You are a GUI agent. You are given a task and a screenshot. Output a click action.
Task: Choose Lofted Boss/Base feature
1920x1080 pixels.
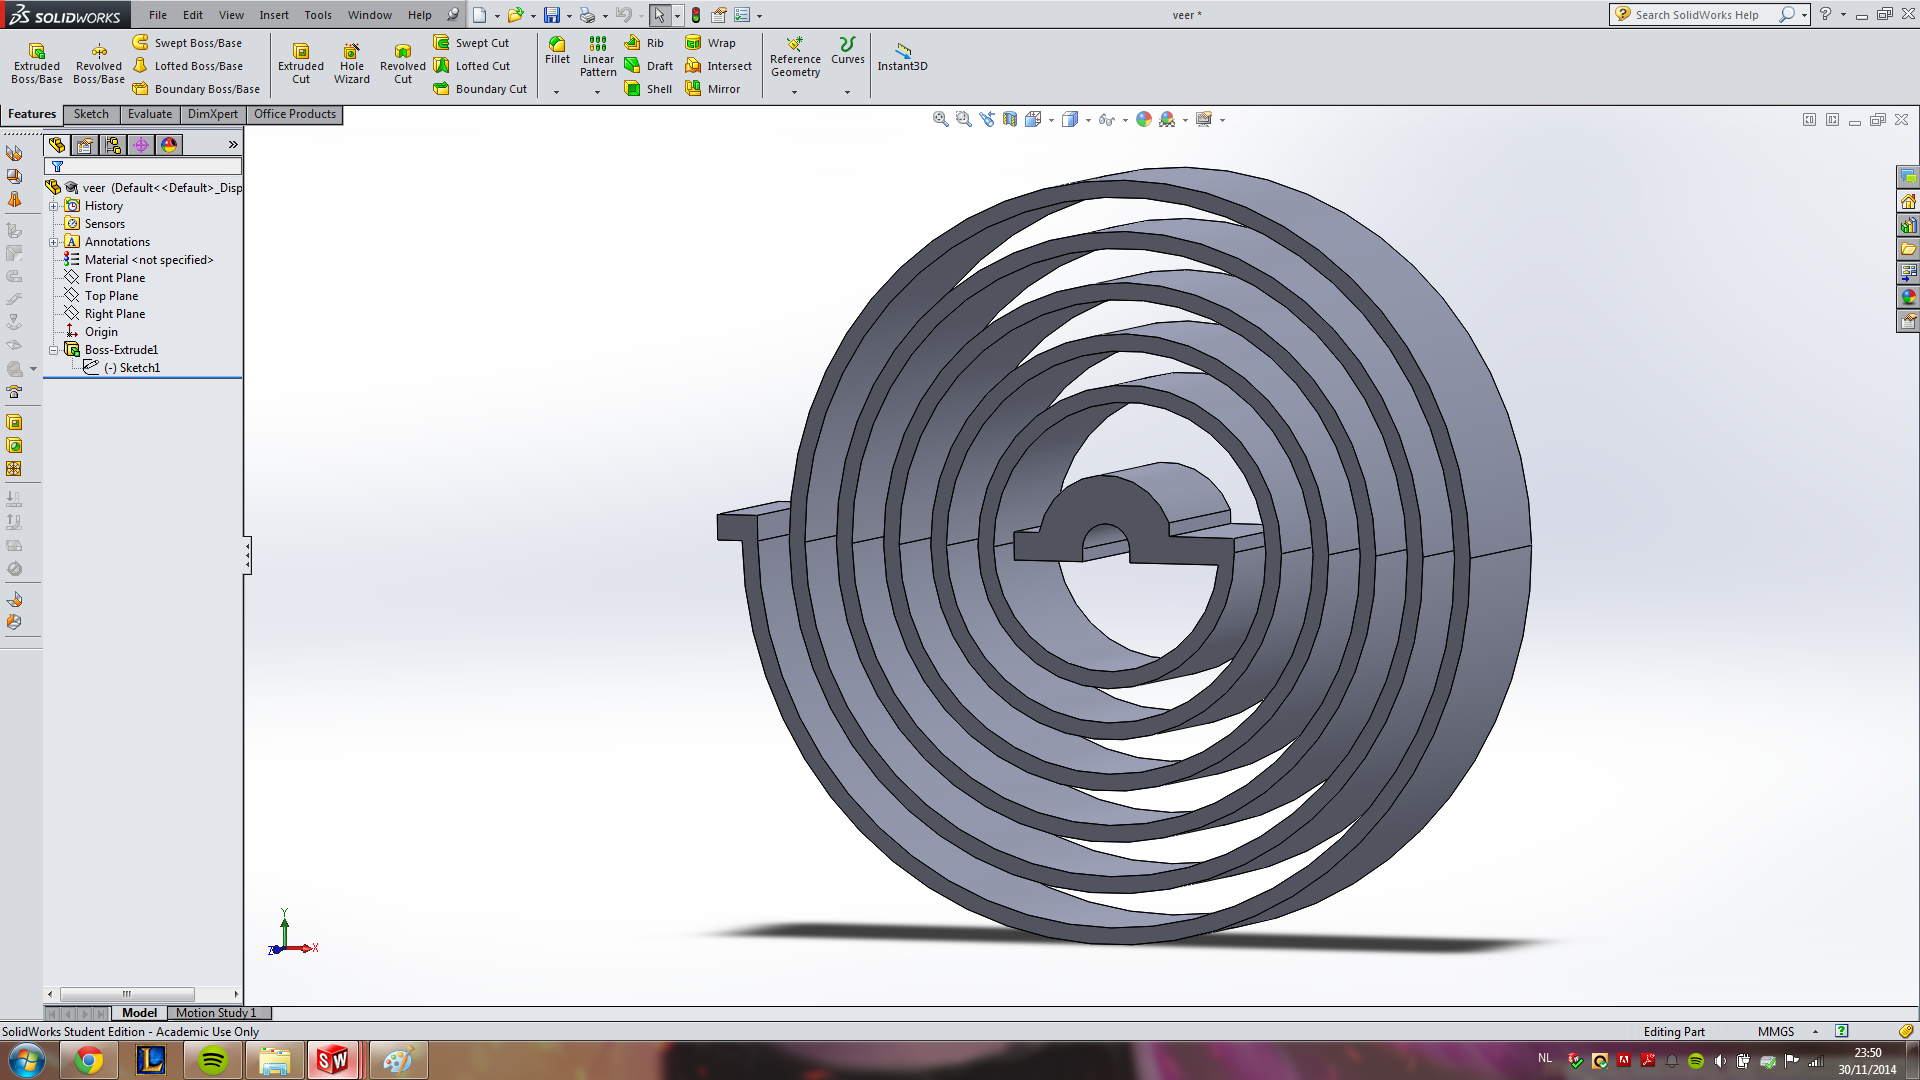point(188,66)
